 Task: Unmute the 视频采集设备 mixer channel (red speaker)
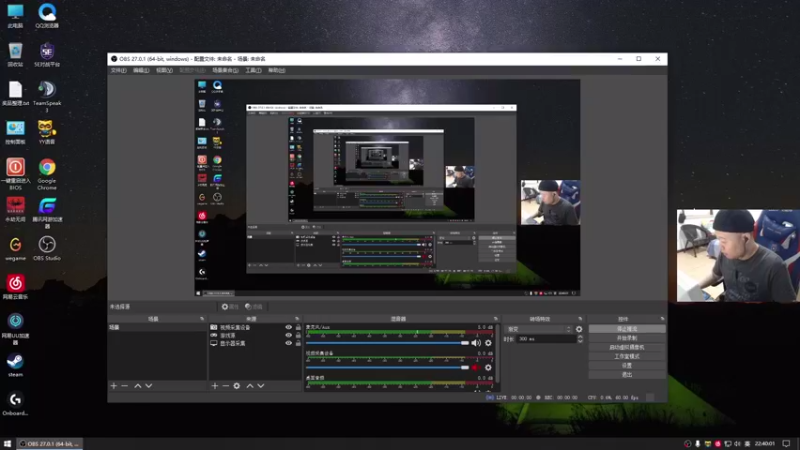pos(476,367)
